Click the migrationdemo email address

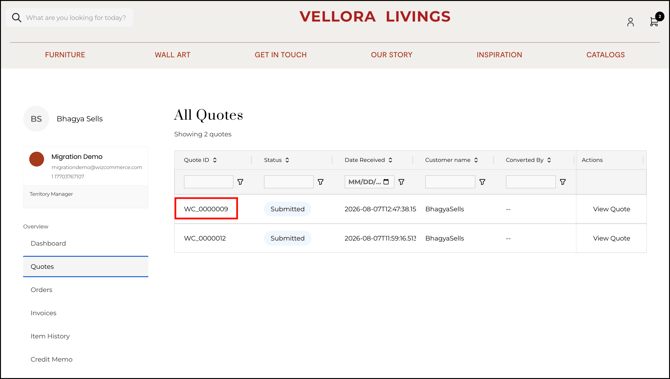97,167
